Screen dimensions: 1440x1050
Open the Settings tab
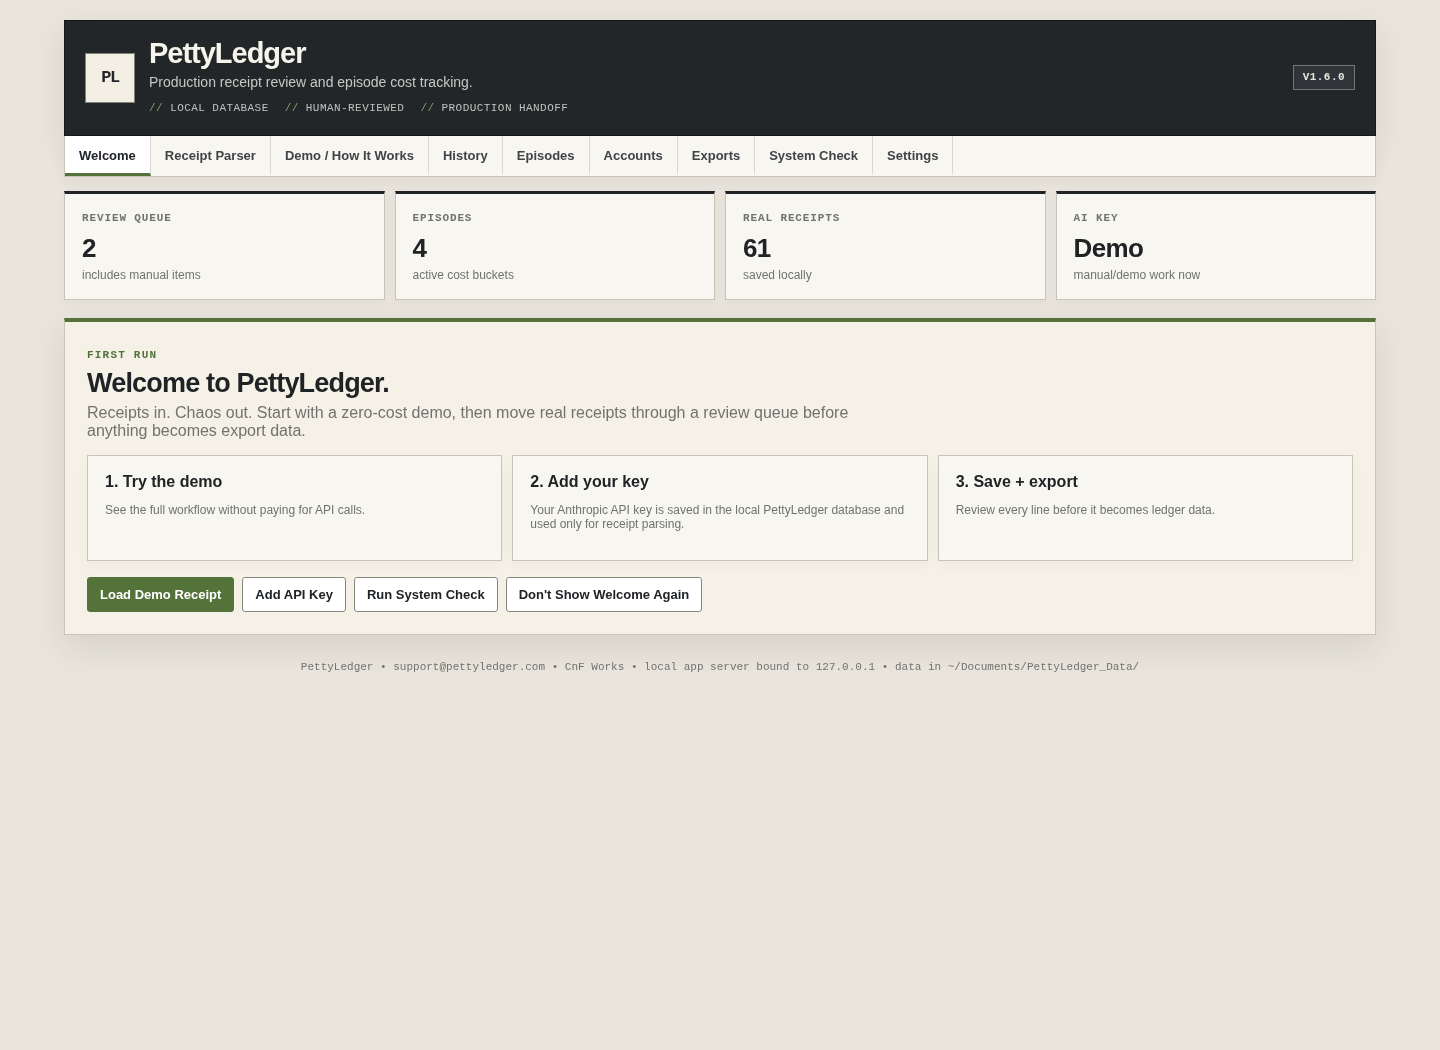[912, 156]
